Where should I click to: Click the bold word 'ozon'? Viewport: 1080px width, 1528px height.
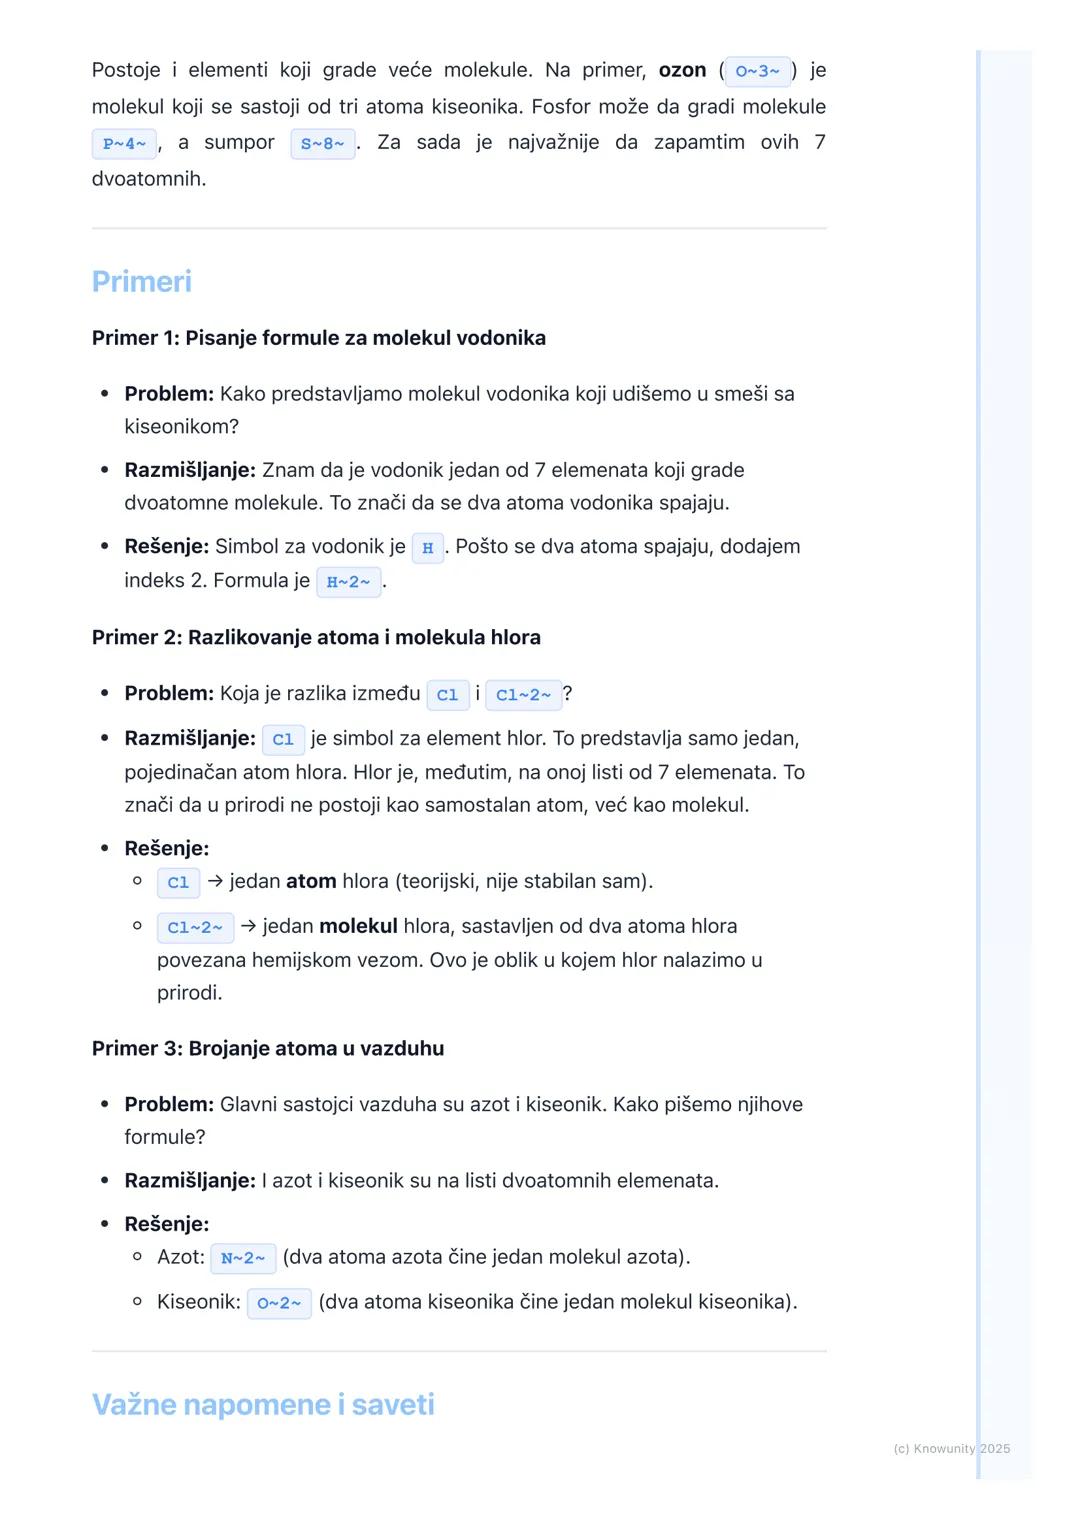tap(682, 70)
